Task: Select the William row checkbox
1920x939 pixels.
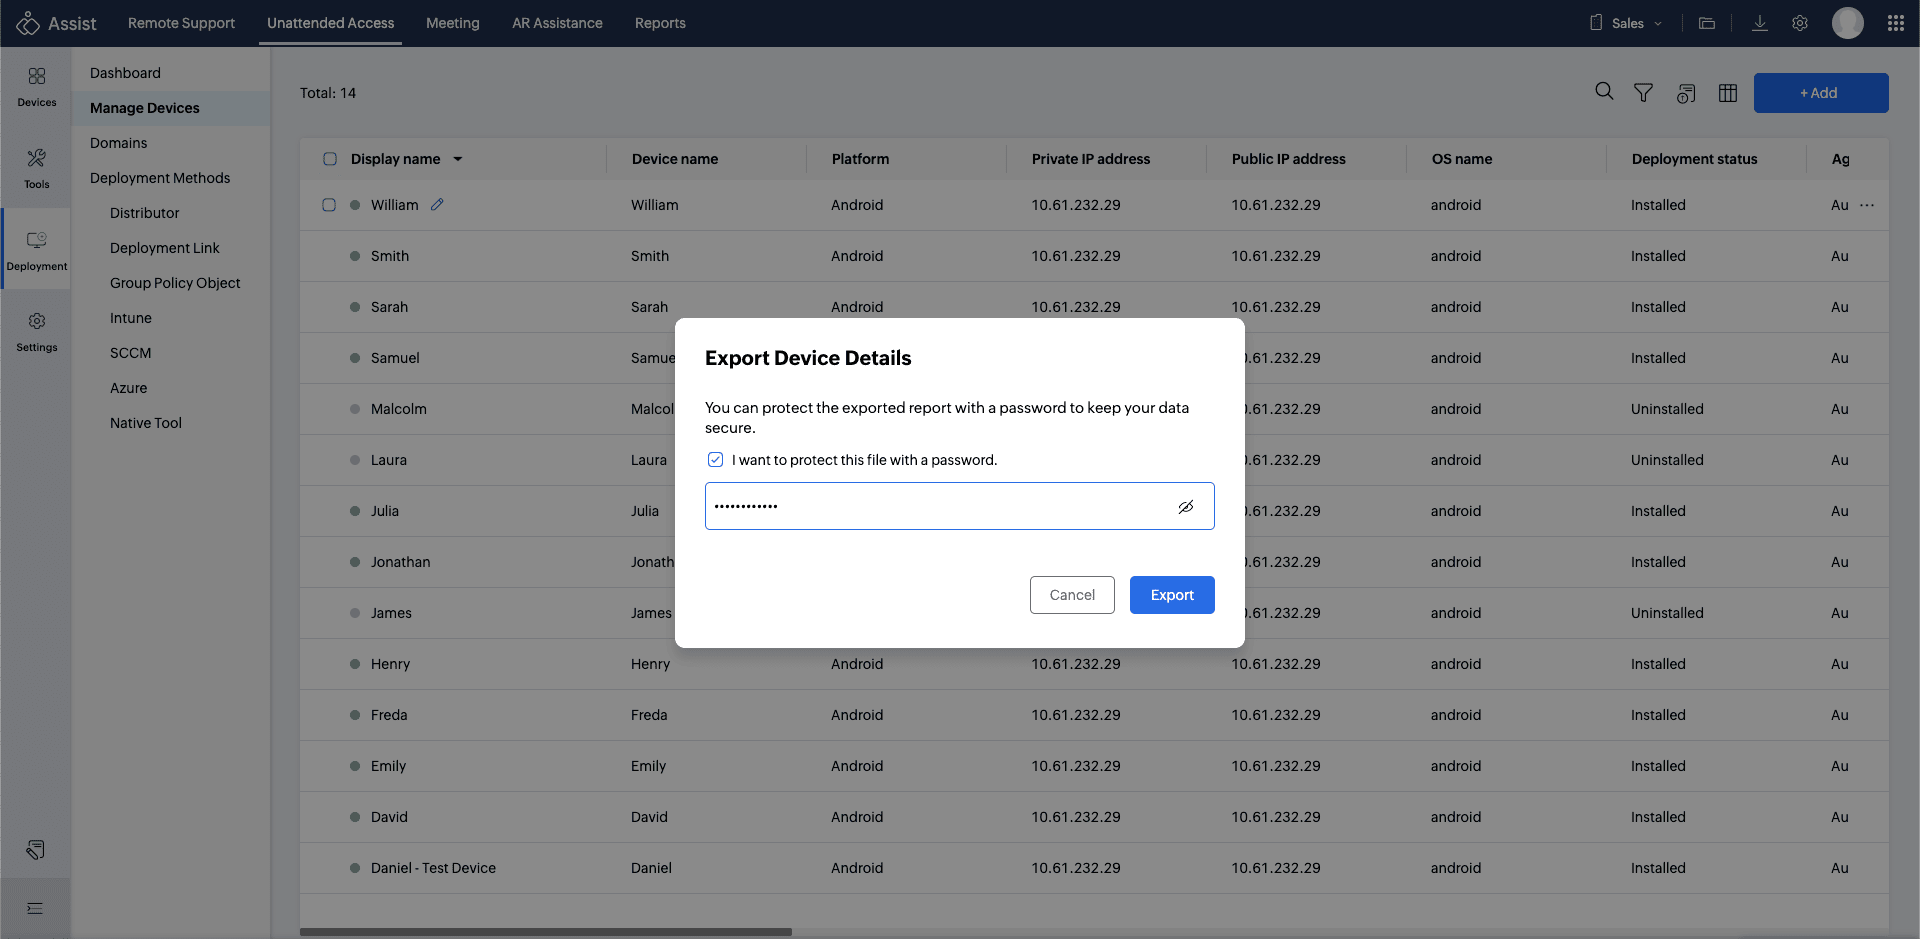Action: pyautogui.click(x=329, y=205)
